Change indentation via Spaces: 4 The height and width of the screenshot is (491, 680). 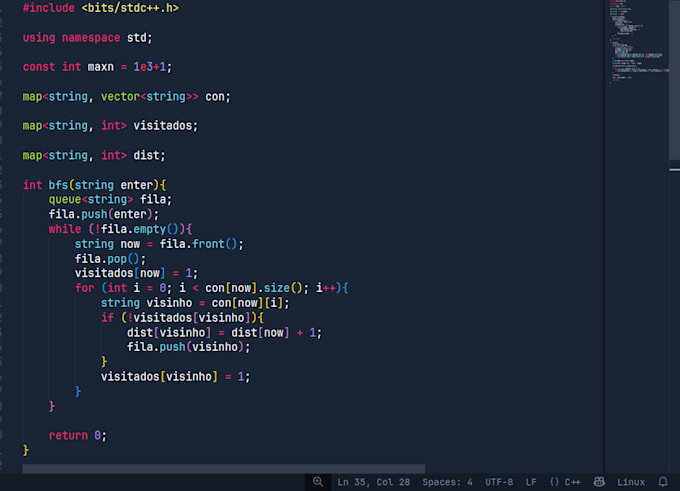pos(447,482)
